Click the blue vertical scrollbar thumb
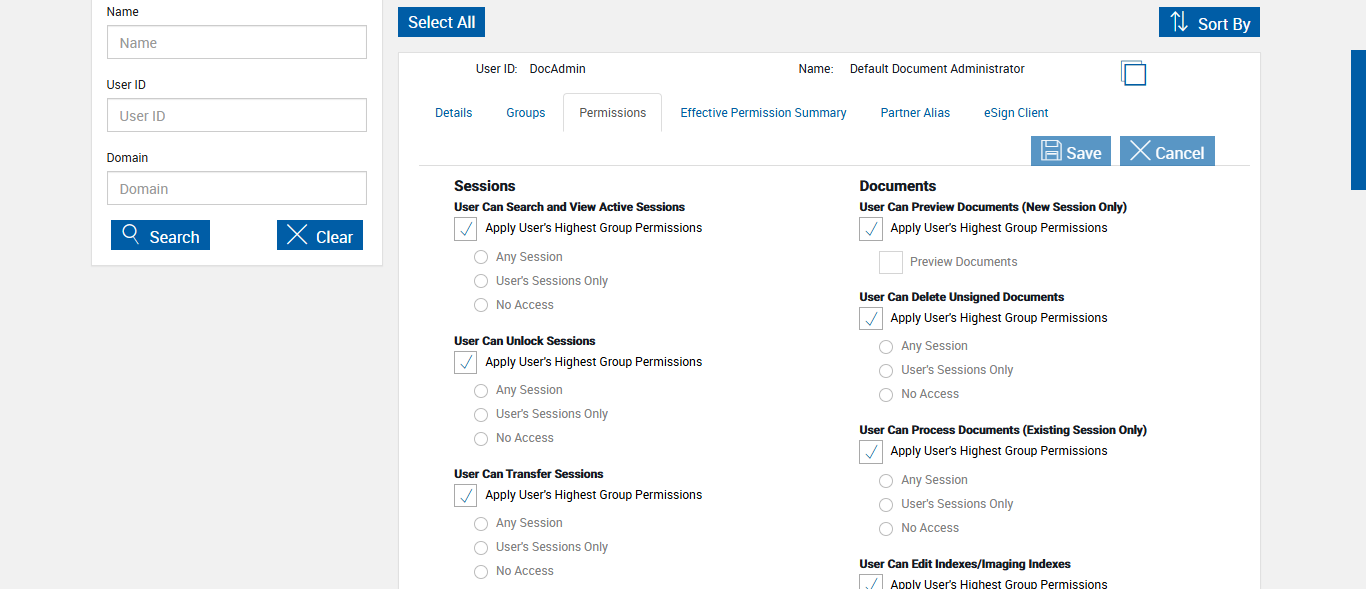Viewport: 1366px width, 589px height. (1358, 120)
